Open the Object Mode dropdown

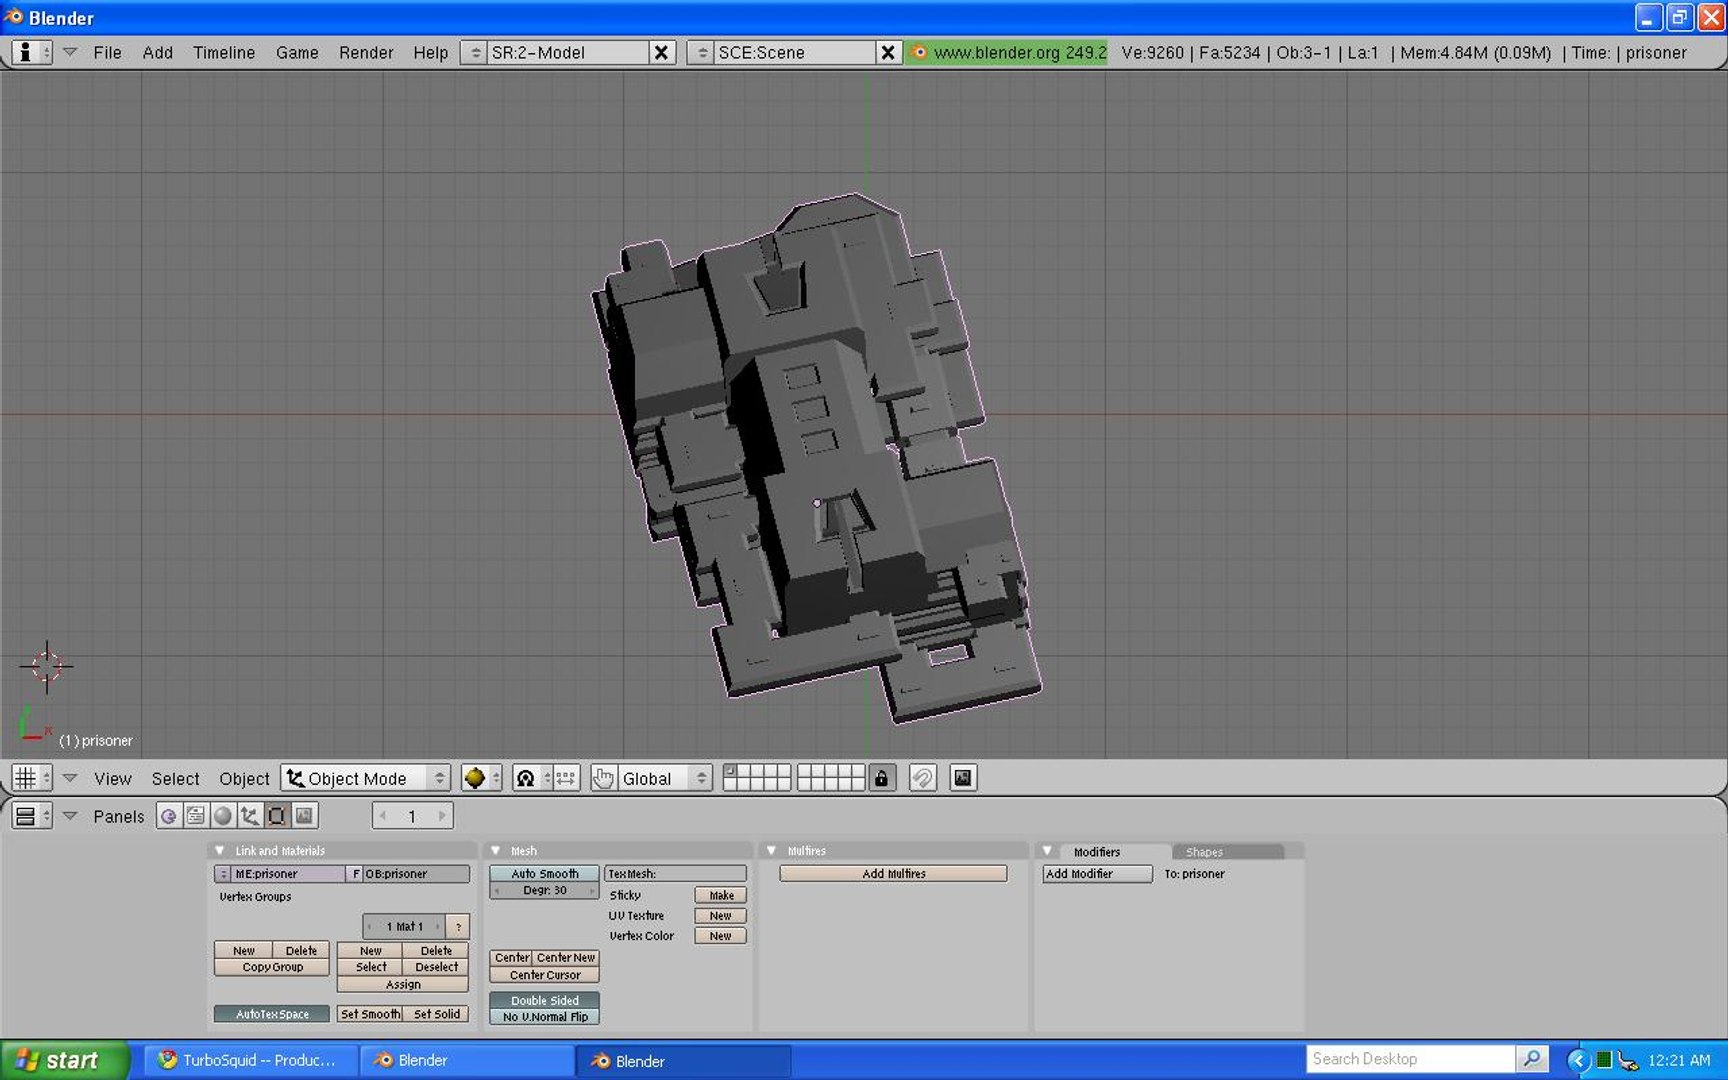pyautogui.click(x=366, y=778)
